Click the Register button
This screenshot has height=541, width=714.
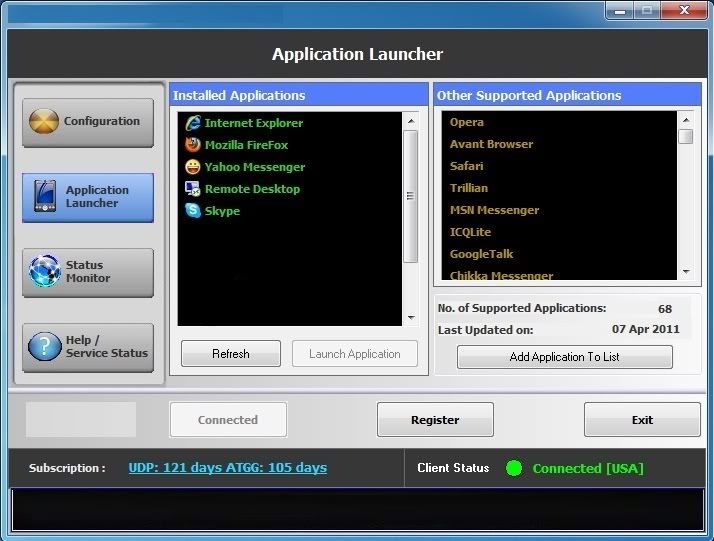[435, 419]
